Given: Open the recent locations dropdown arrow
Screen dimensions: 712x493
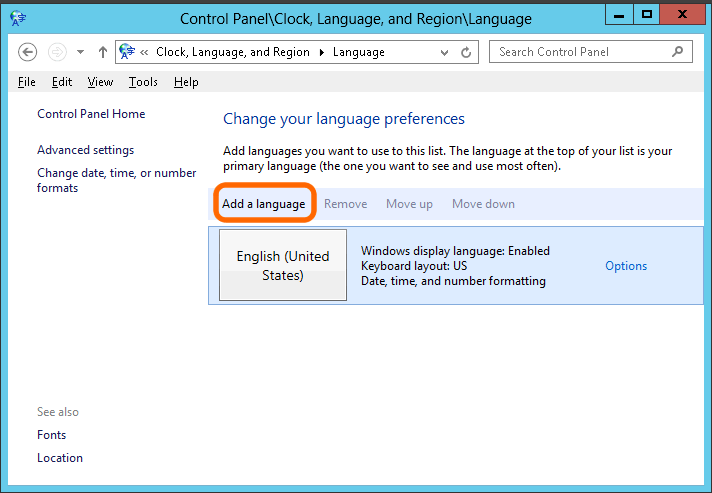Looking at the screenshot, I should (80, 52).
